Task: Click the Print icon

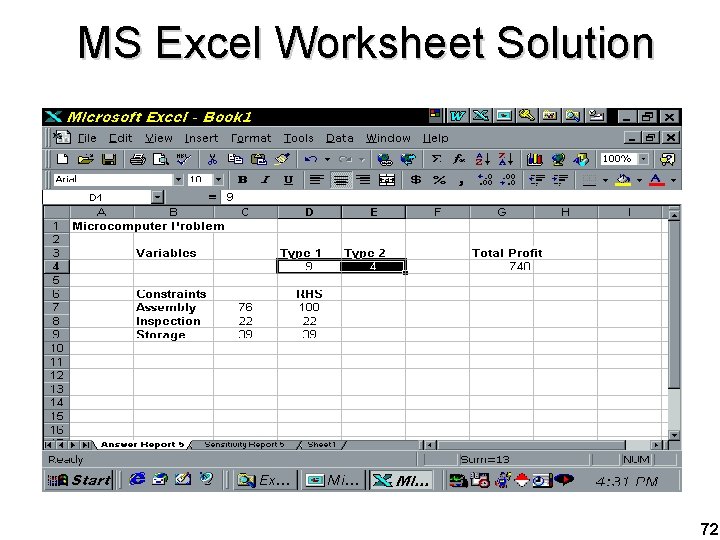Action: click(x=137, y=159)
